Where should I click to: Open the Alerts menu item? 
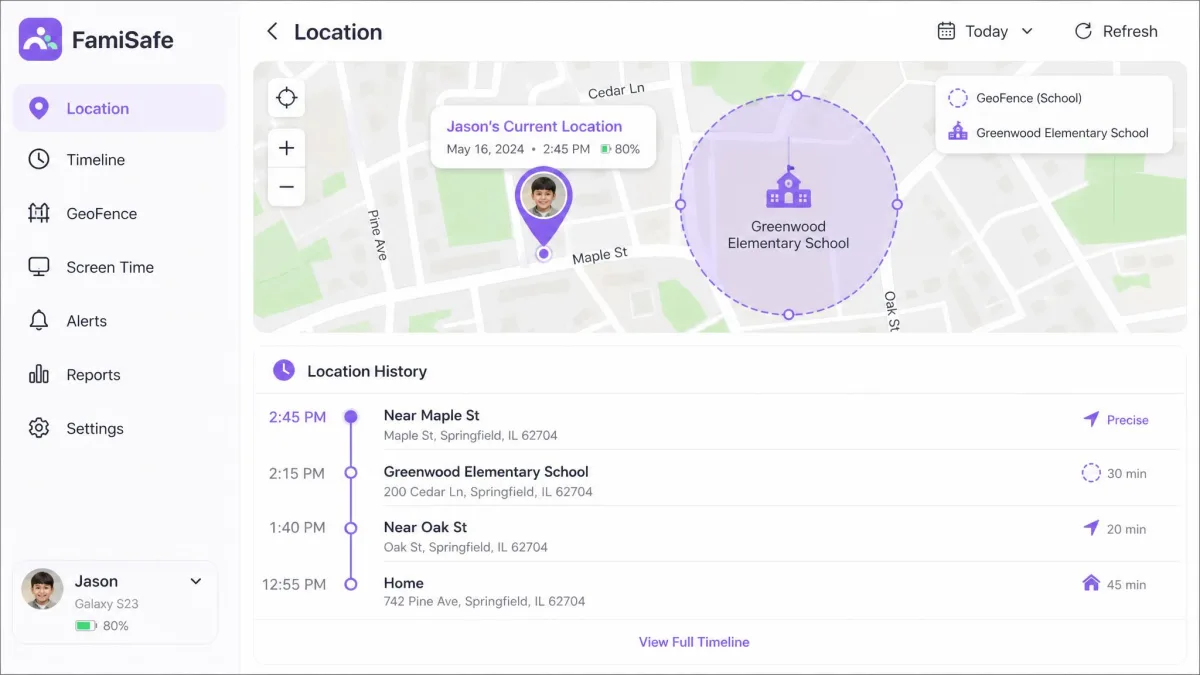(119, 321)
